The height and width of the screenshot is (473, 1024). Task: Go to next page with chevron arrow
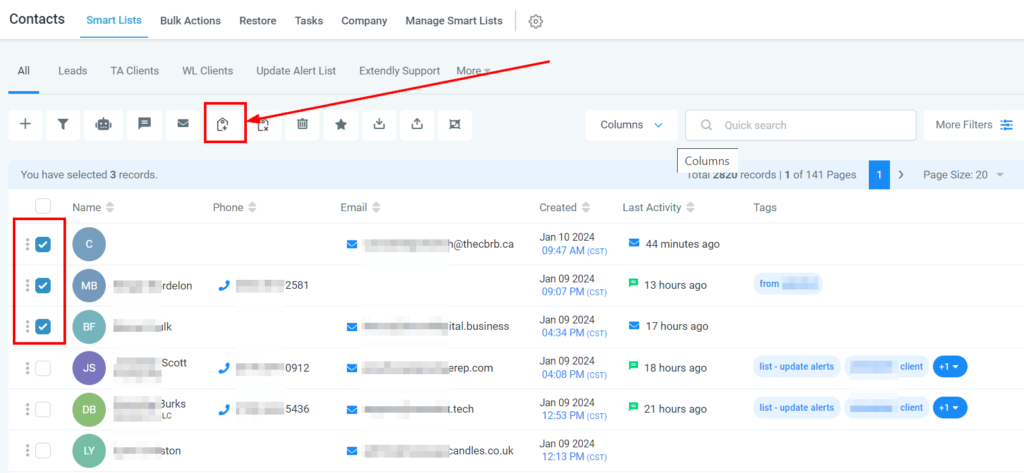click(x=901, y=174)
